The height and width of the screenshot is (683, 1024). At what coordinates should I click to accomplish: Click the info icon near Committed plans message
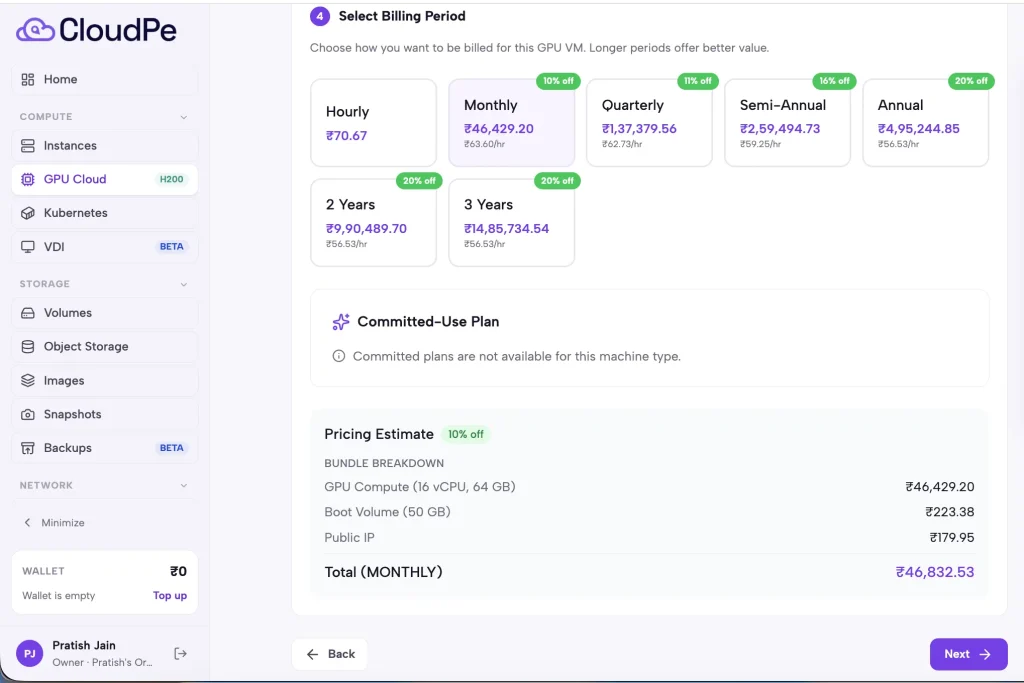pos(338,356)
